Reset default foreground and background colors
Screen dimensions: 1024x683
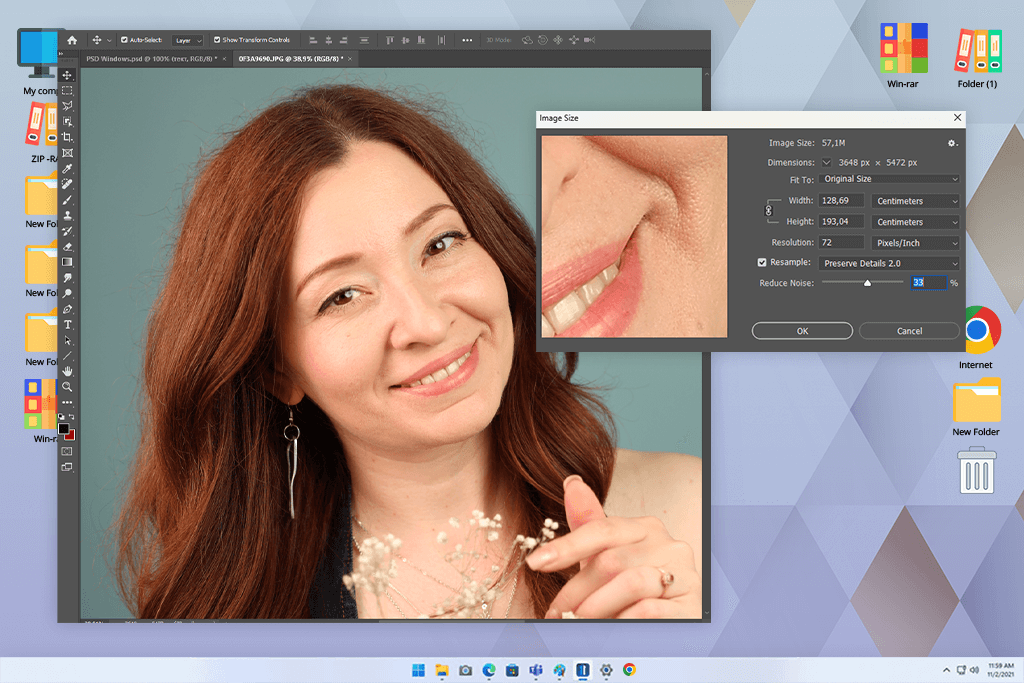tap(61, 416)
